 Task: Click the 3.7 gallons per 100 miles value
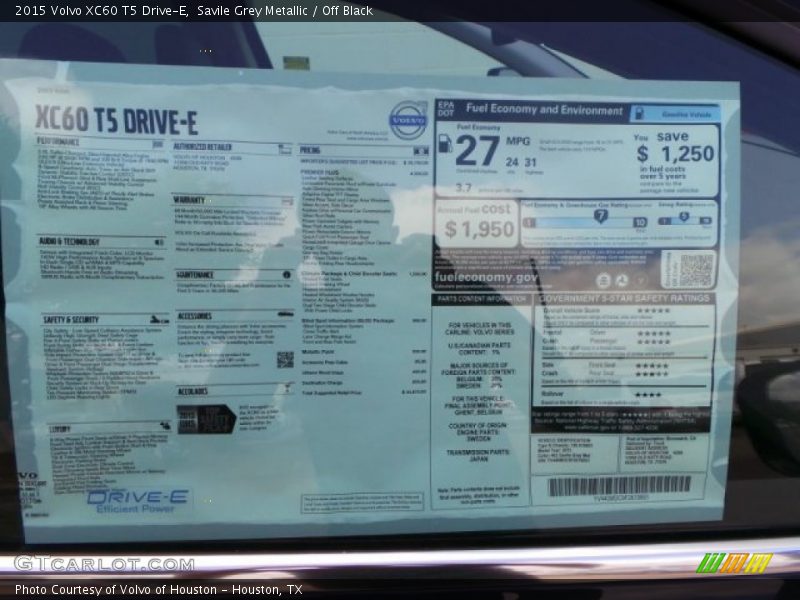click(463, 188)
